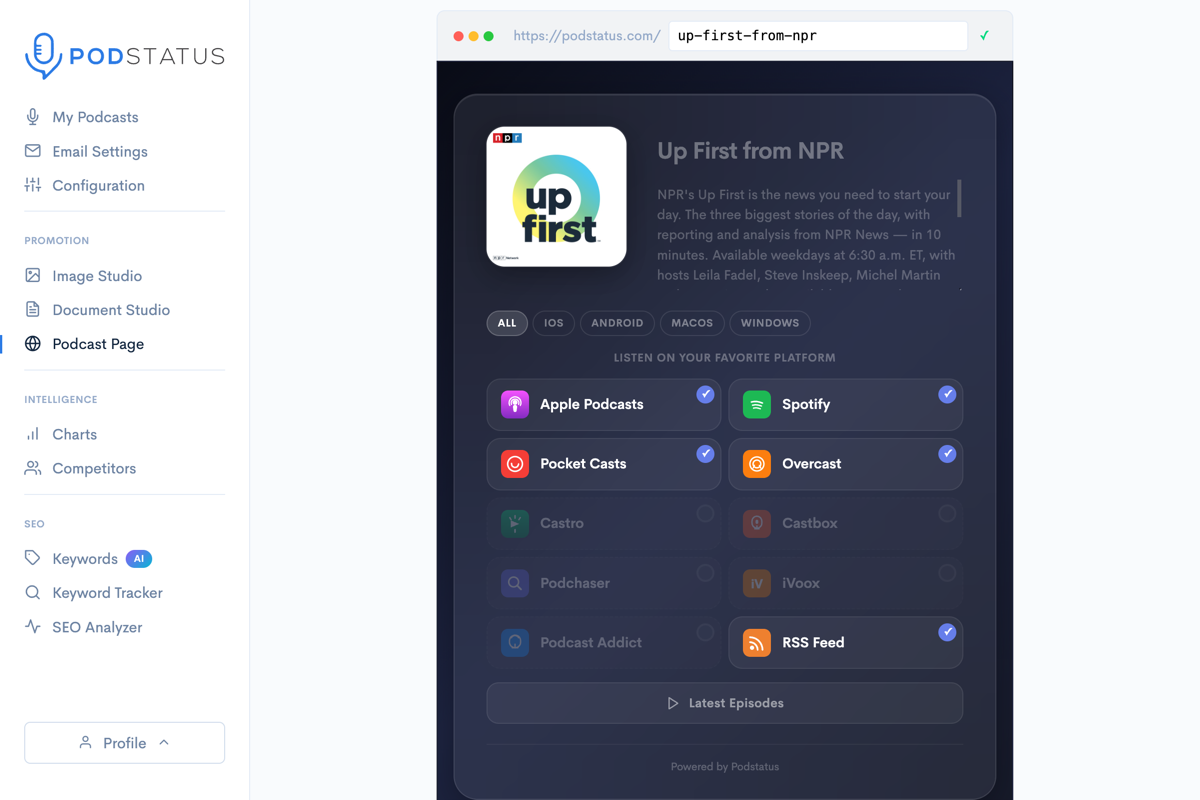Enable the Podchaser platform
This screenshot has height=800, width=1200.
point(707,573)
